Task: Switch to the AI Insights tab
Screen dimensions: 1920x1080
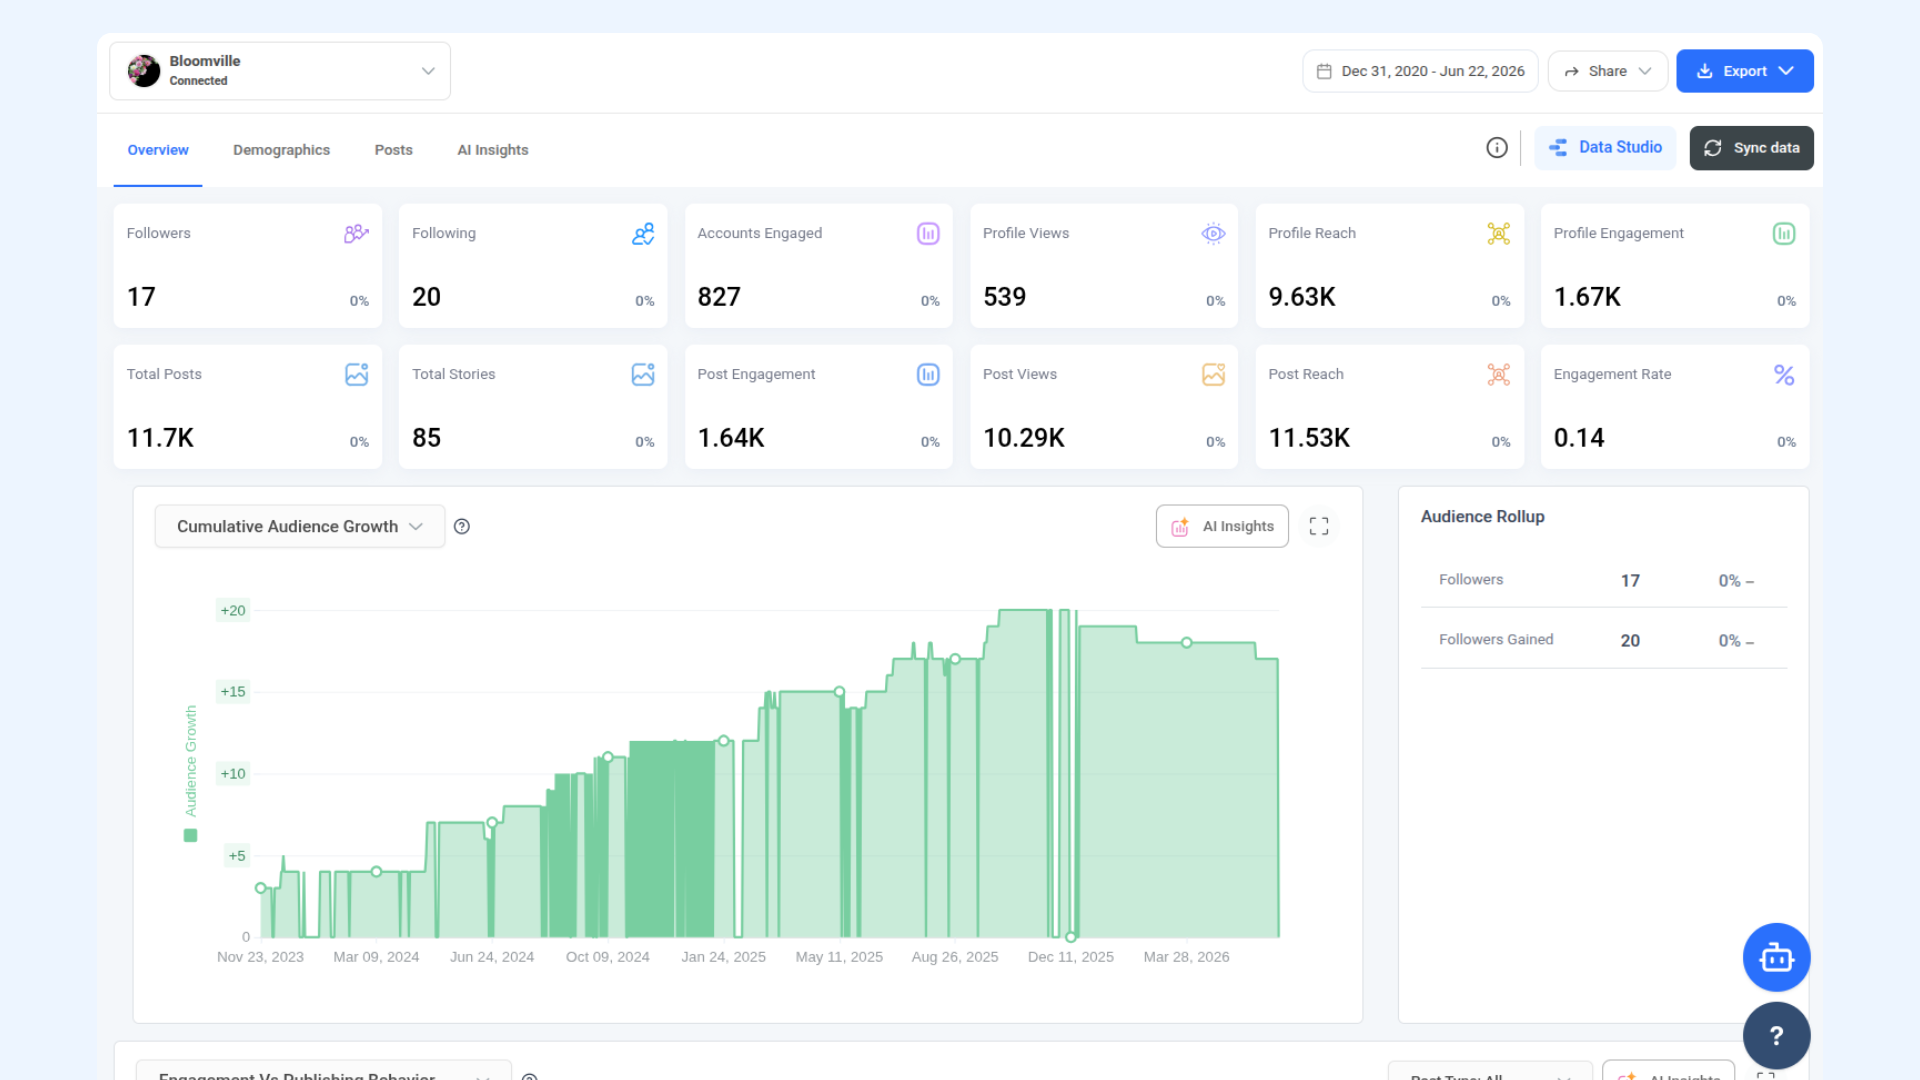Action: 492,150
